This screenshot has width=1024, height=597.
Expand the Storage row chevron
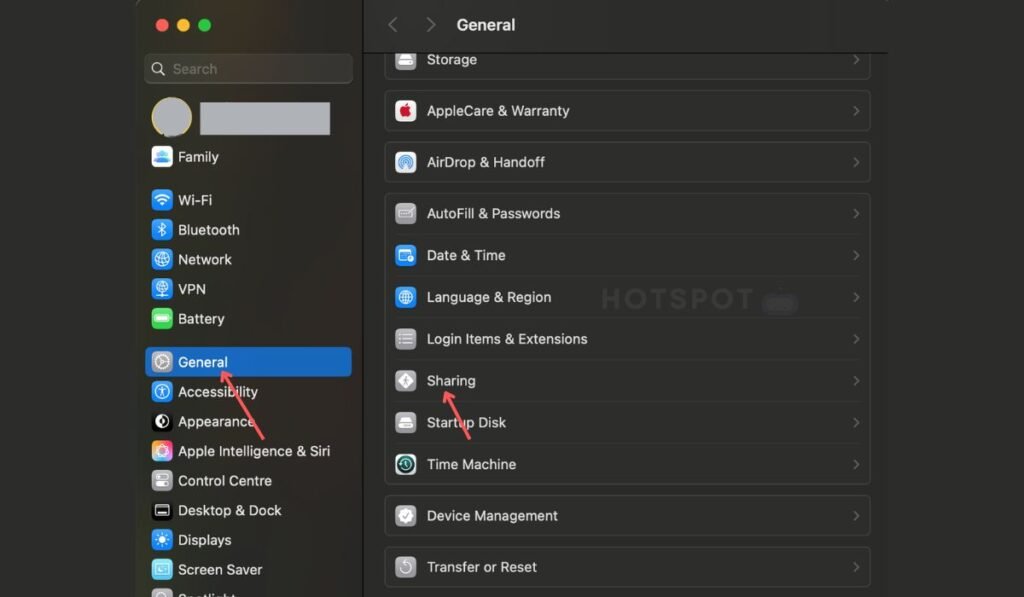click(857, 60)
